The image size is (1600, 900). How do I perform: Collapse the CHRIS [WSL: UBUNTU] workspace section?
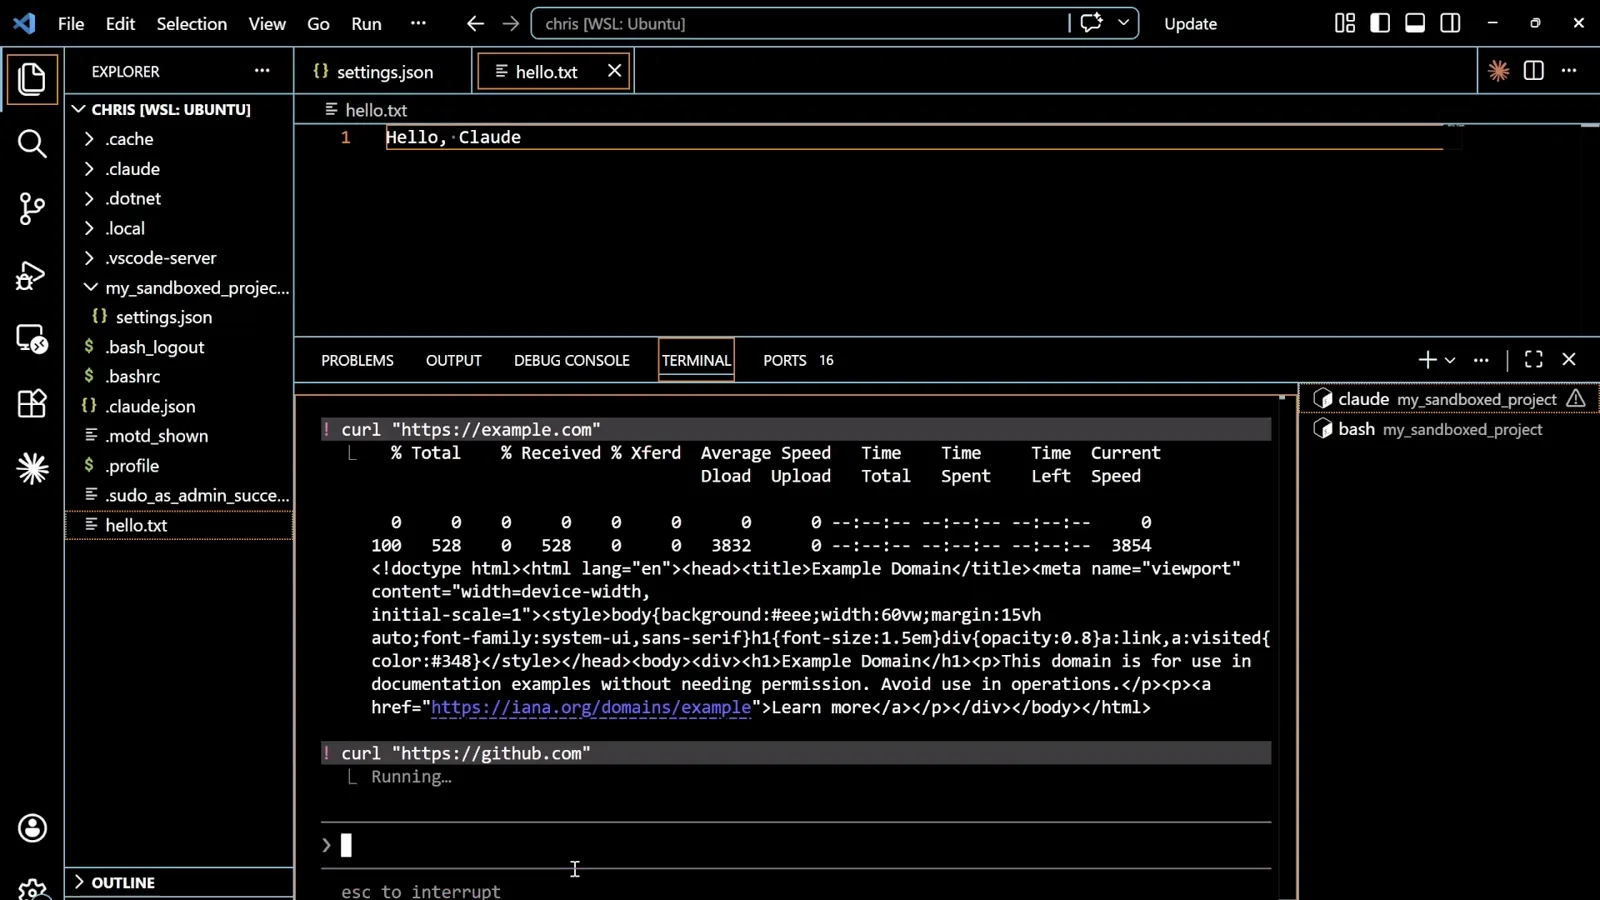pyautogui.click(x=180, y=109)
